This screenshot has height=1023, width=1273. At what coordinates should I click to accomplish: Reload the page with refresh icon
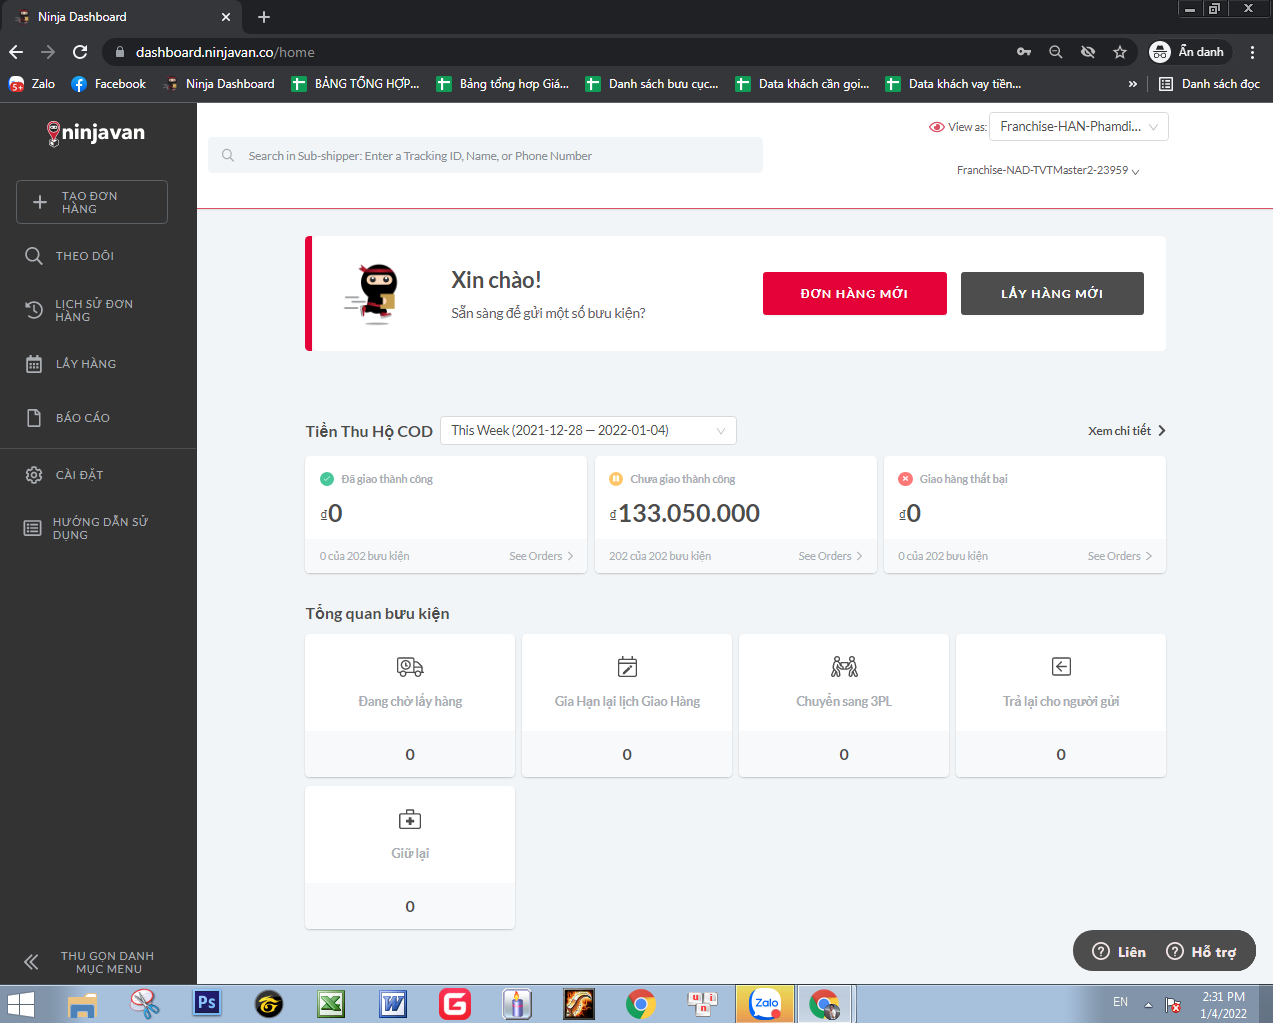coord(80,52)
